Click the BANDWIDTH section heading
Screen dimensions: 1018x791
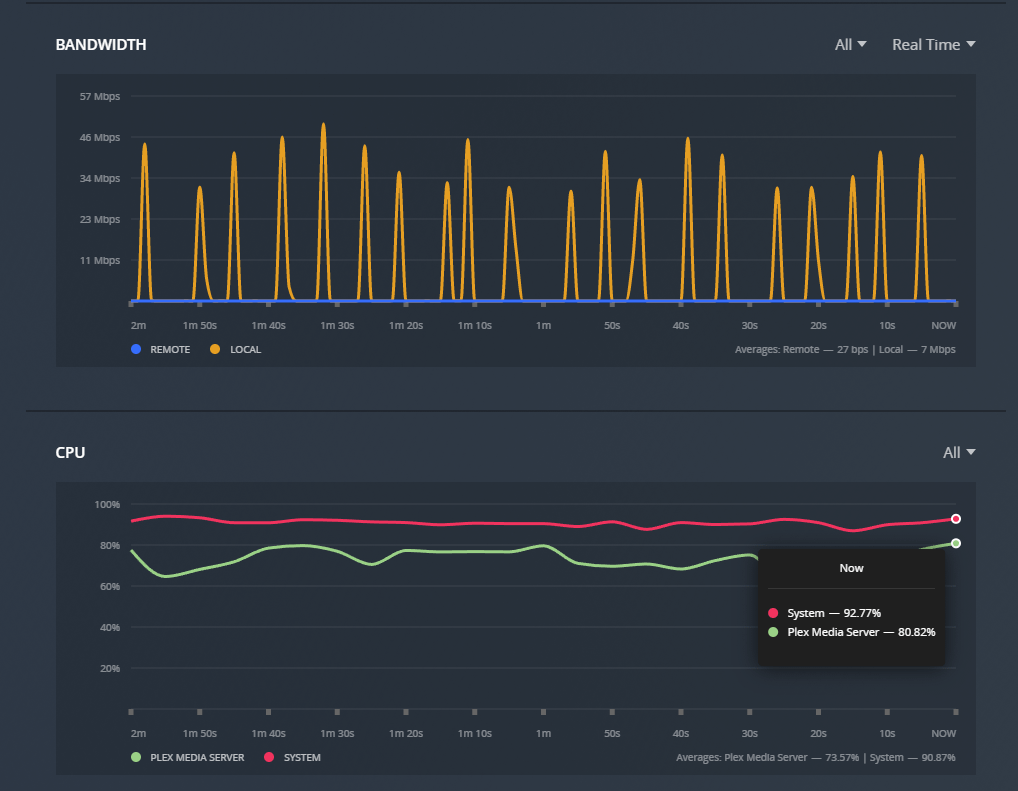click(101, 45)
